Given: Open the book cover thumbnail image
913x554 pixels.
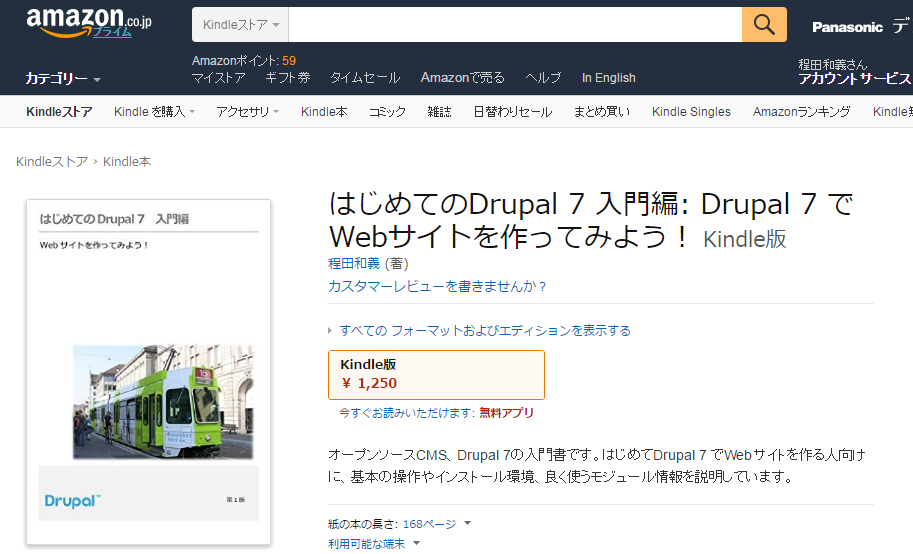Looking at the screenshot, I should 148,372.
